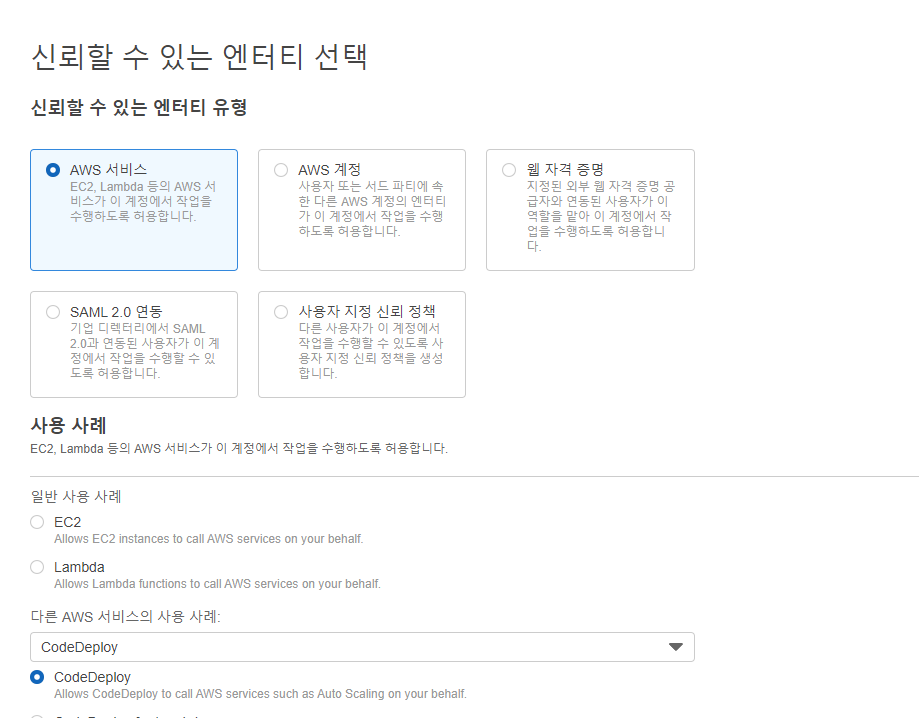
Task: Select the AWS 서비스 radio button
Action: (53, 170)
